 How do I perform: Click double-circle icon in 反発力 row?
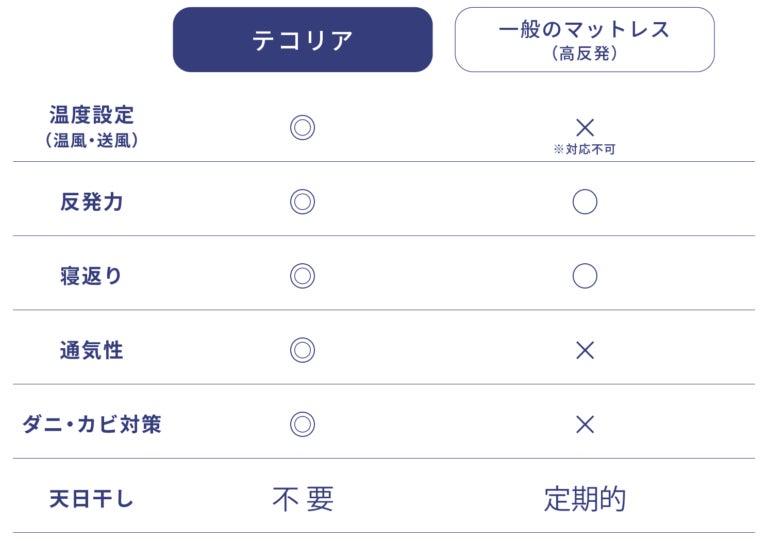[302, 202]
